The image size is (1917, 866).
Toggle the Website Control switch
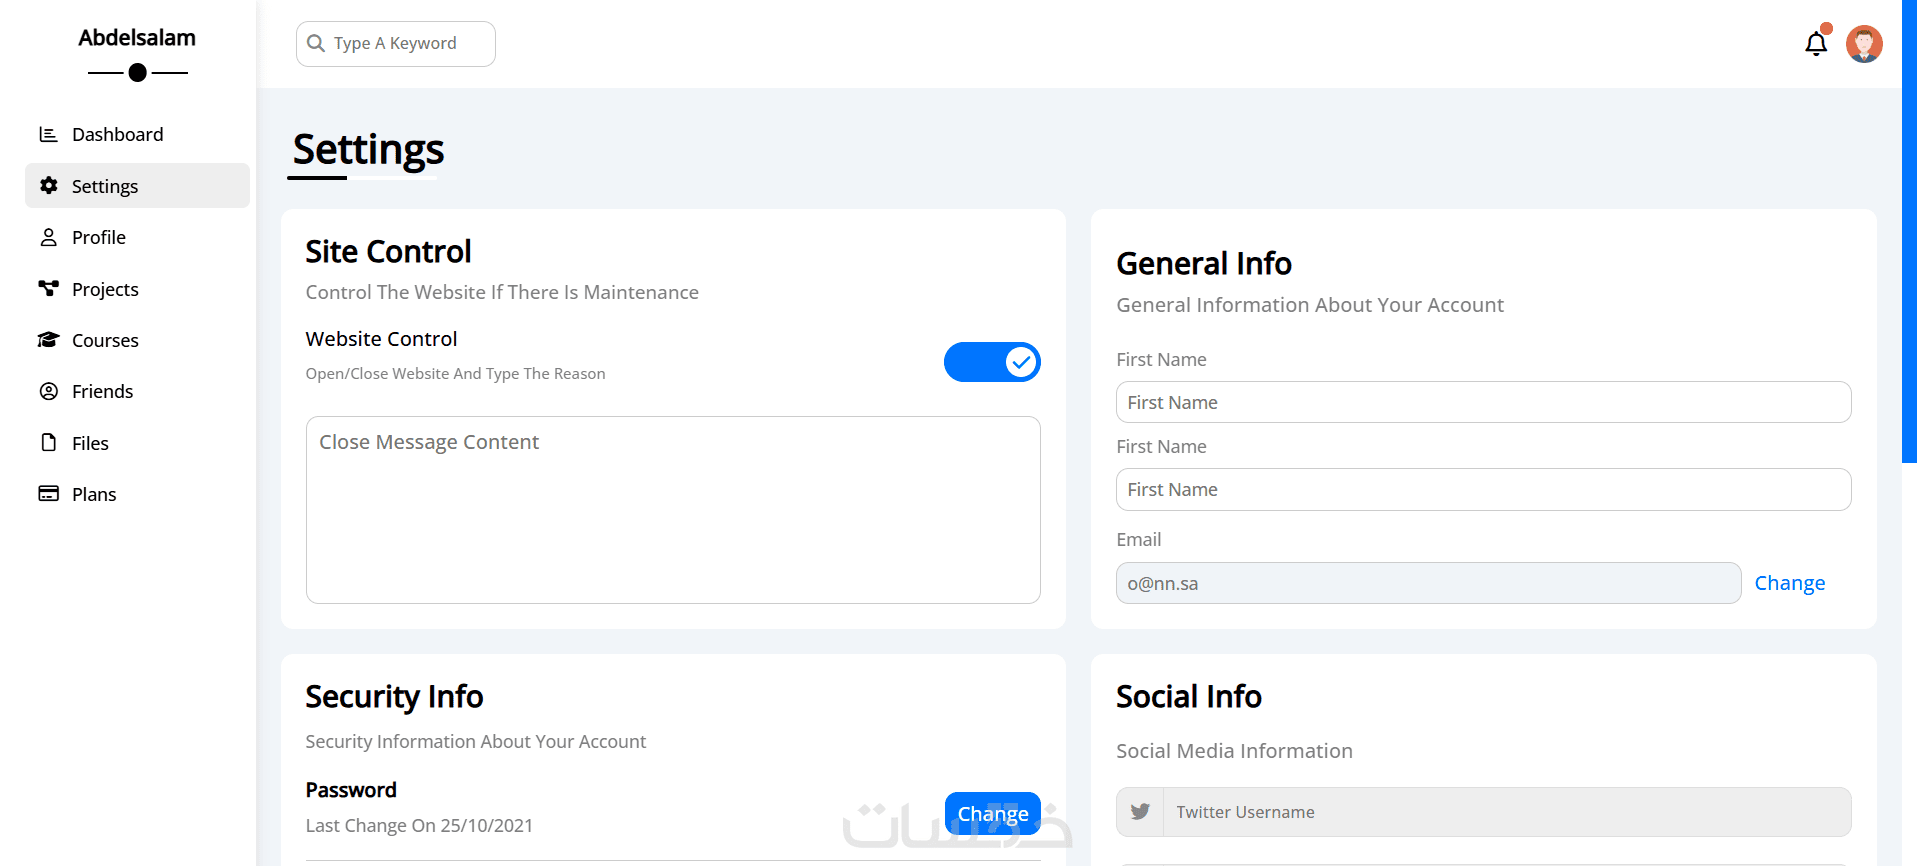pyautogui.click(x=992, y=362)
